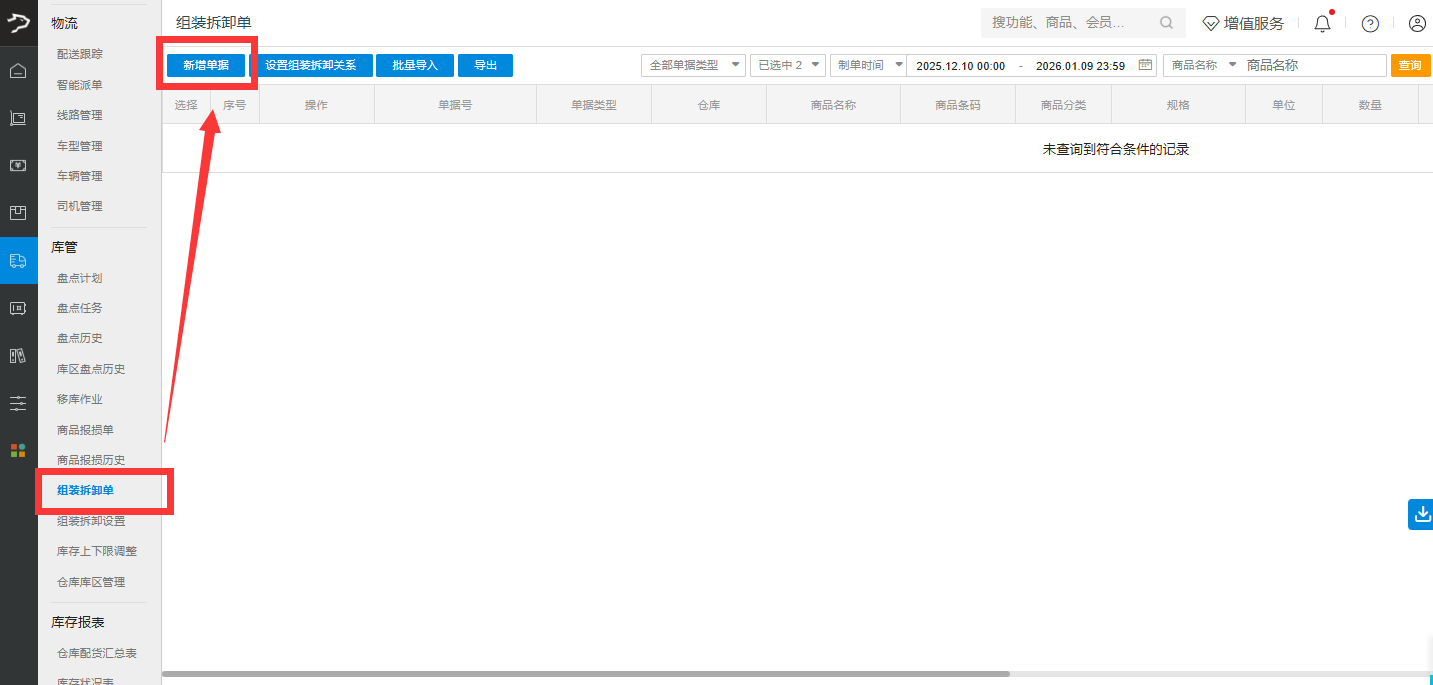Open the delivery truck logistics sidebar icon
The width and height of the screenshot is (1433, 685).
pyautogui.click(x=18, y=261)
